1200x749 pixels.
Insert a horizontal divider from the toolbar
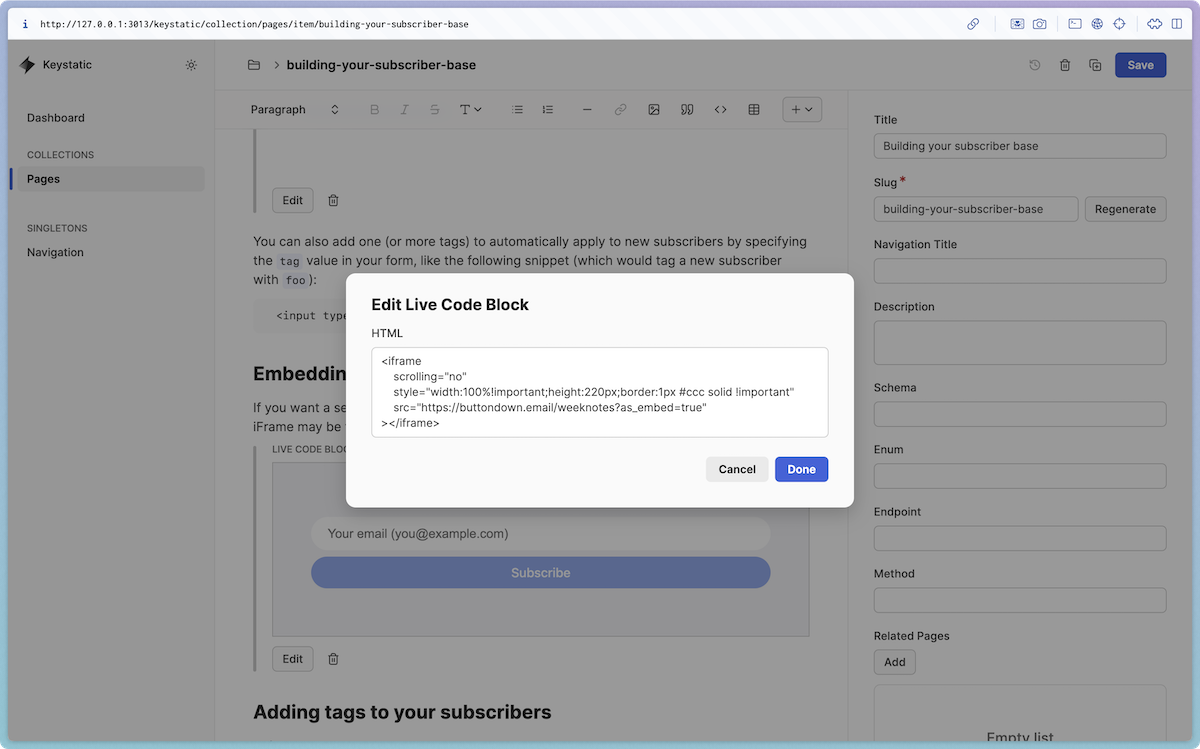(x=588, y=109)
